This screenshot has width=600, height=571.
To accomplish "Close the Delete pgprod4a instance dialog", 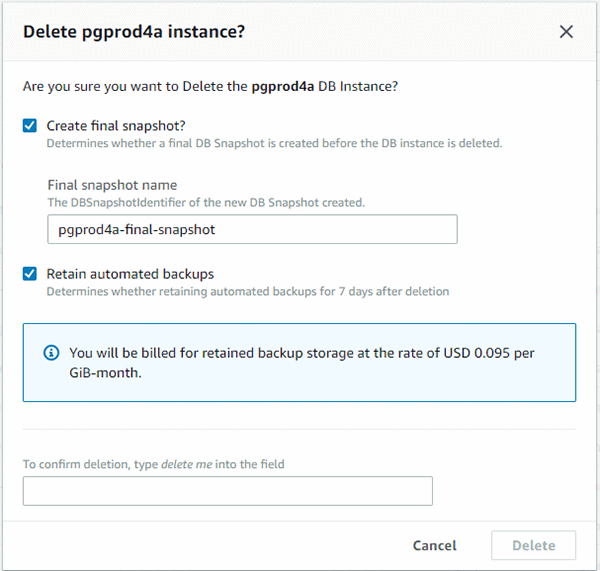I will pos(566,32).
